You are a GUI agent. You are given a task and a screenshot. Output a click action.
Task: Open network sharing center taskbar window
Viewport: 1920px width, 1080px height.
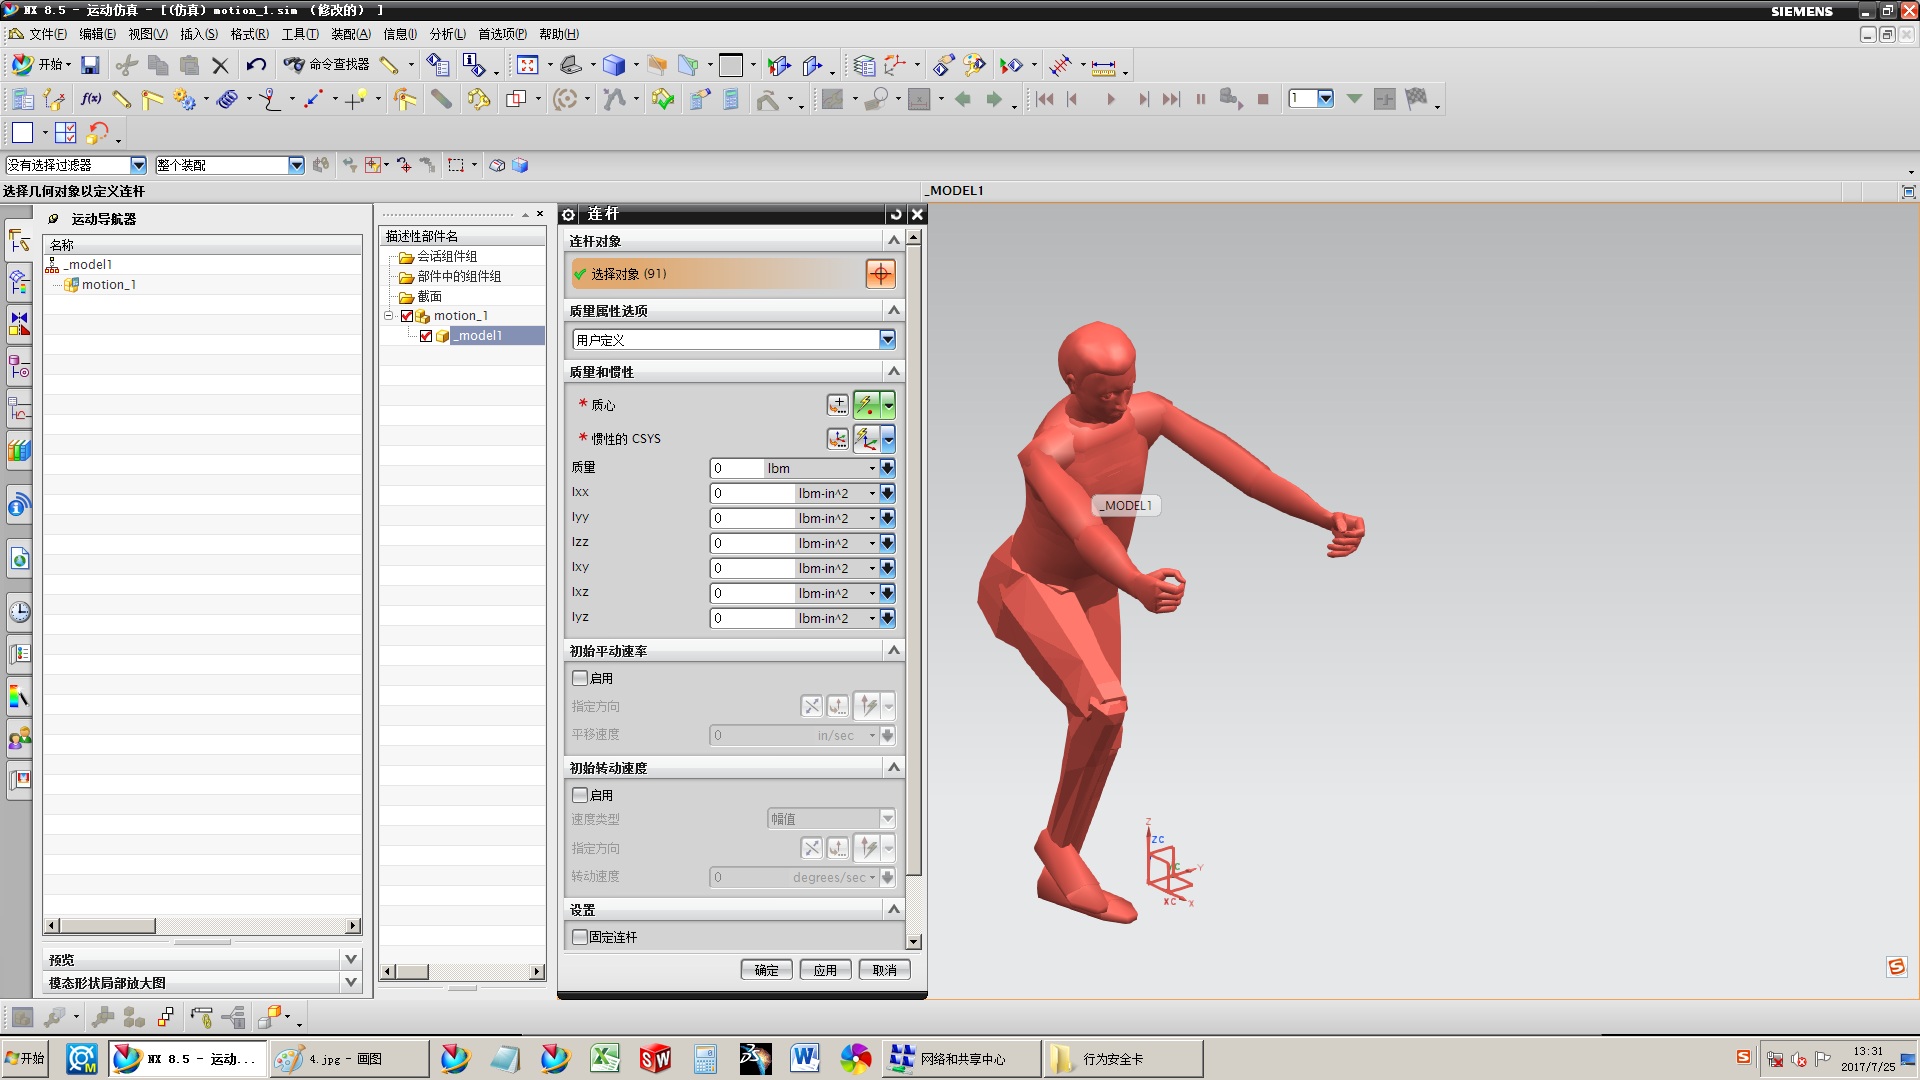point(961,1058)
